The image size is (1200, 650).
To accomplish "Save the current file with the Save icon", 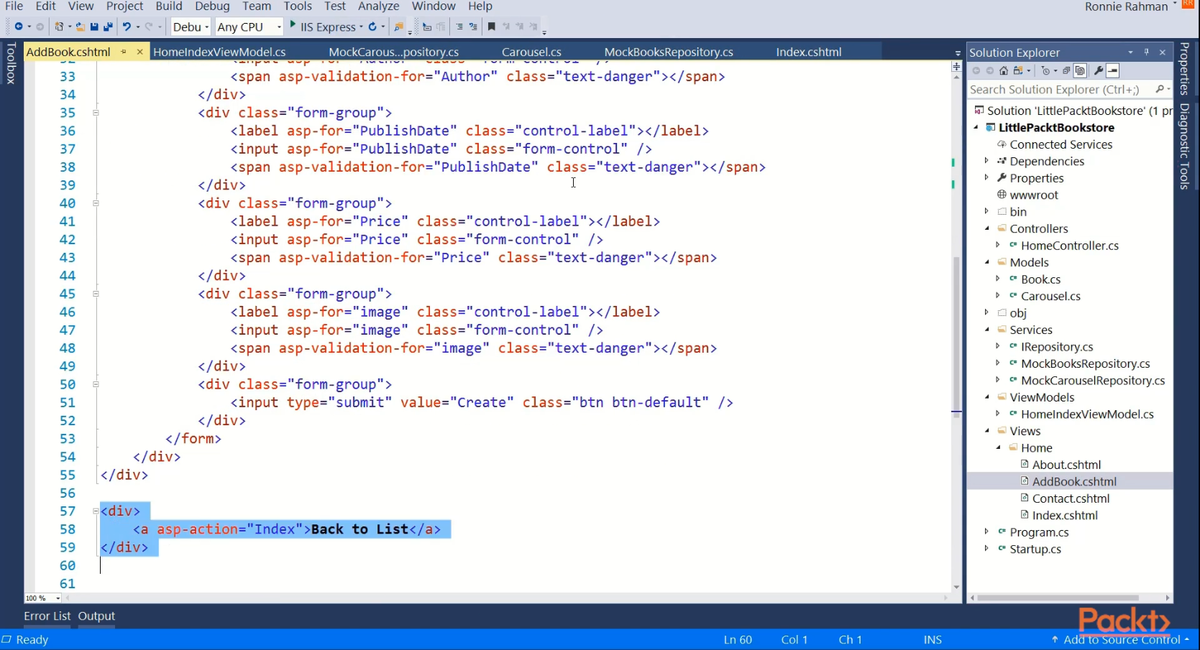I will point(94,26).
